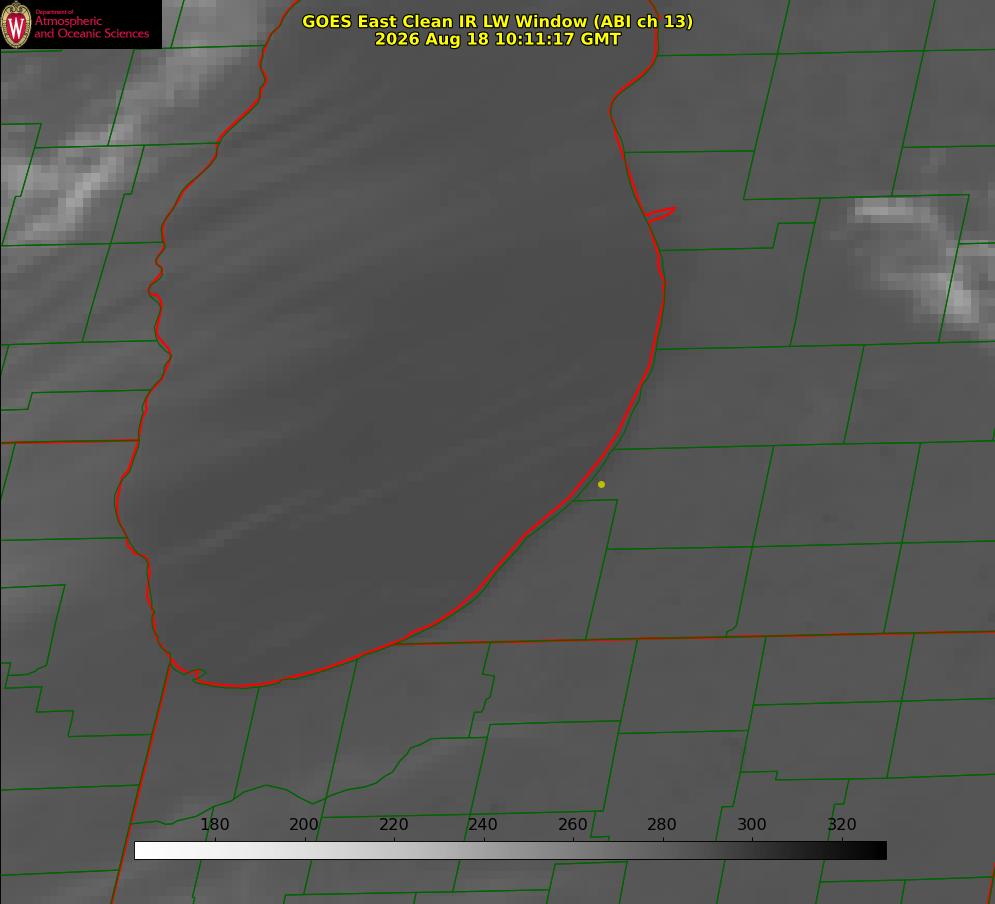The image size is (995, 904).
Task: Click the yellow dot location marker
Action: pos(602,484)
